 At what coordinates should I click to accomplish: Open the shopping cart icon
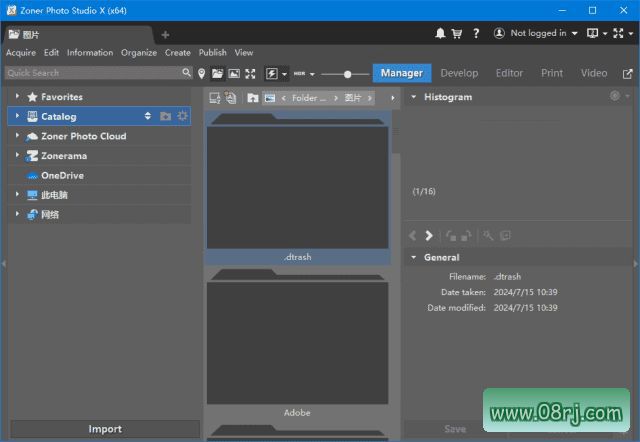pos(457,33)
